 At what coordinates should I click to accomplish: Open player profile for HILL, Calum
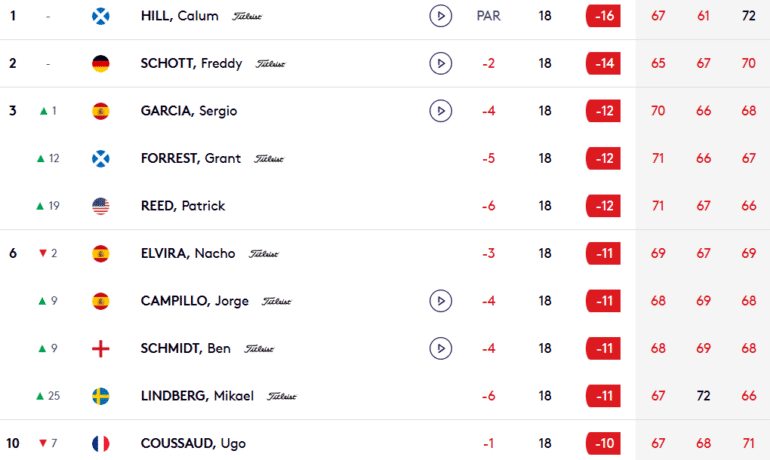pyautogui.click(x=180, y=16)
